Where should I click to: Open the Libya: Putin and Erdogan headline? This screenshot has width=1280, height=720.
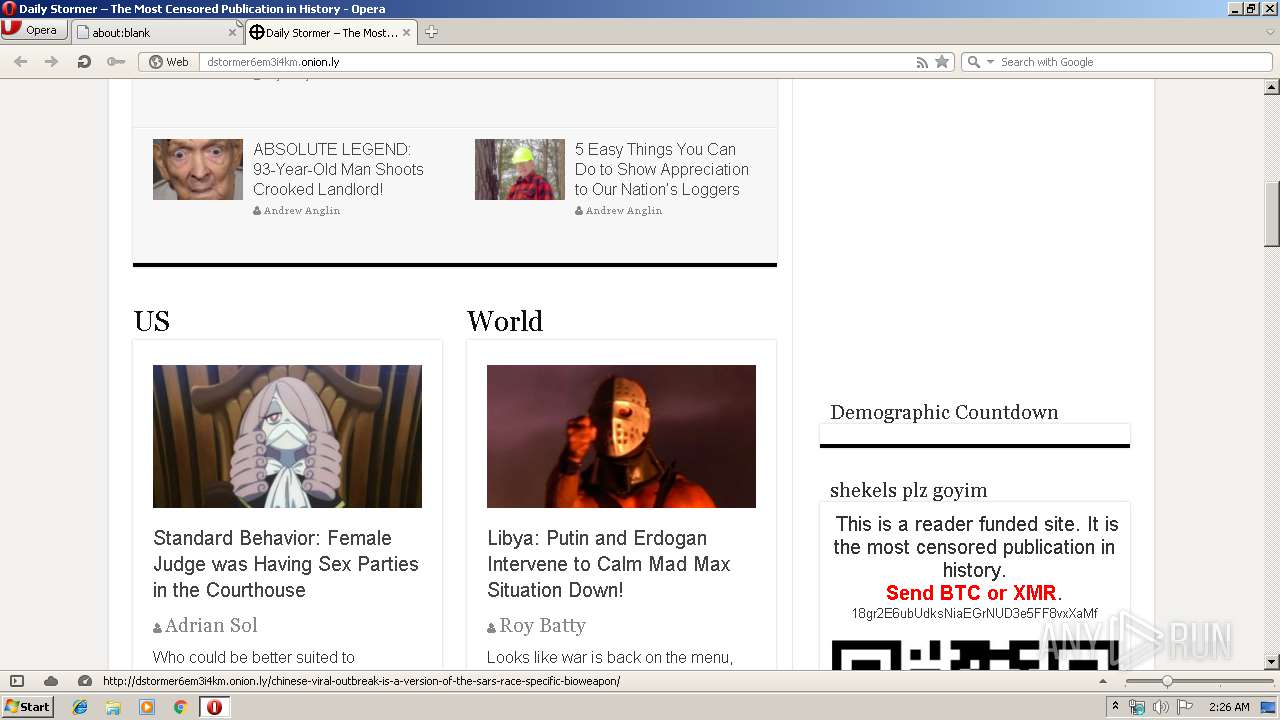(x=609, y=564)
